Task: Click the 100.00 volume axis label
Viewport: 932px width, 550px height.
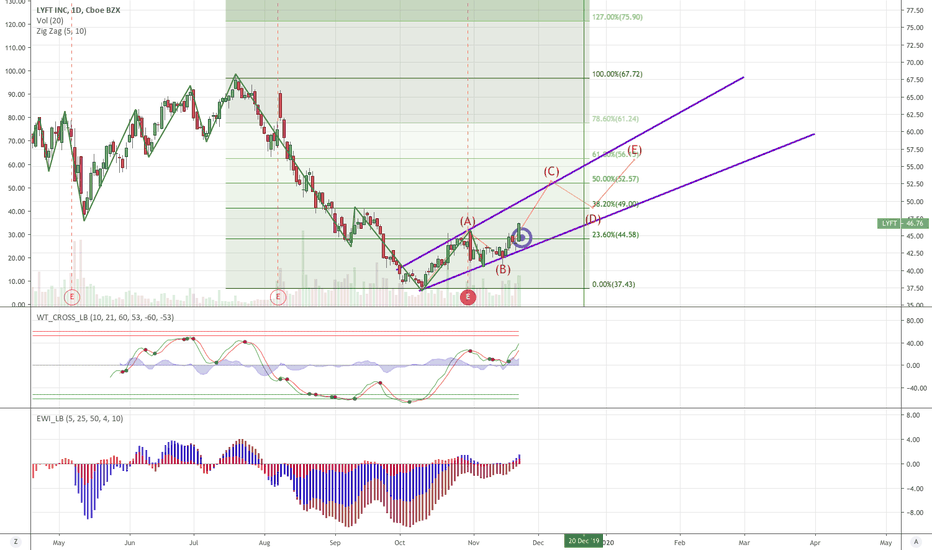Action: [x=16, y=71]
